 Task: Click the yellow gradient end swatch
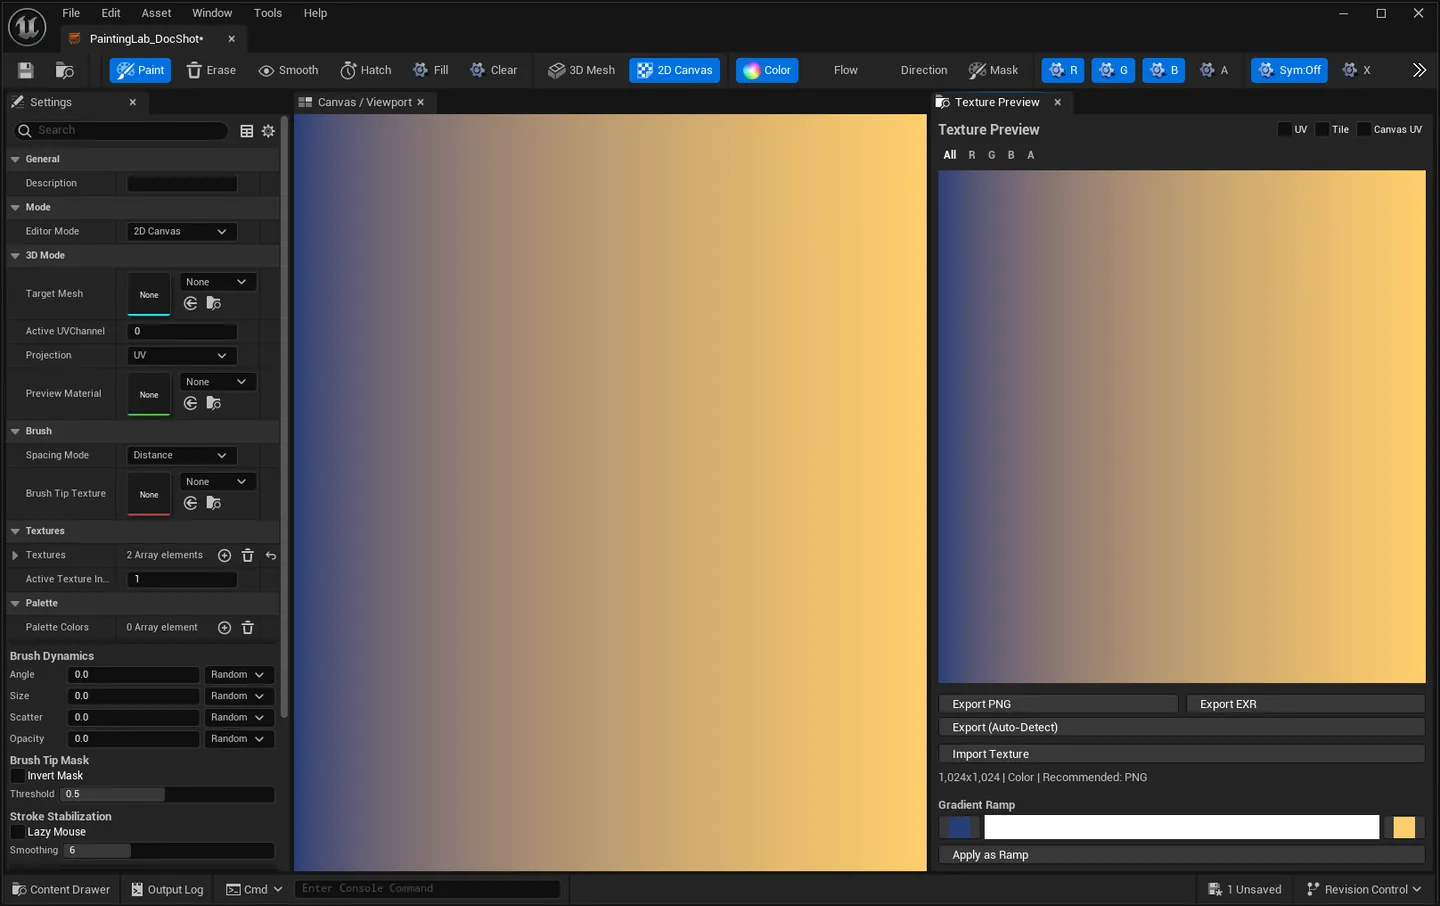(x=1404, y=827)
